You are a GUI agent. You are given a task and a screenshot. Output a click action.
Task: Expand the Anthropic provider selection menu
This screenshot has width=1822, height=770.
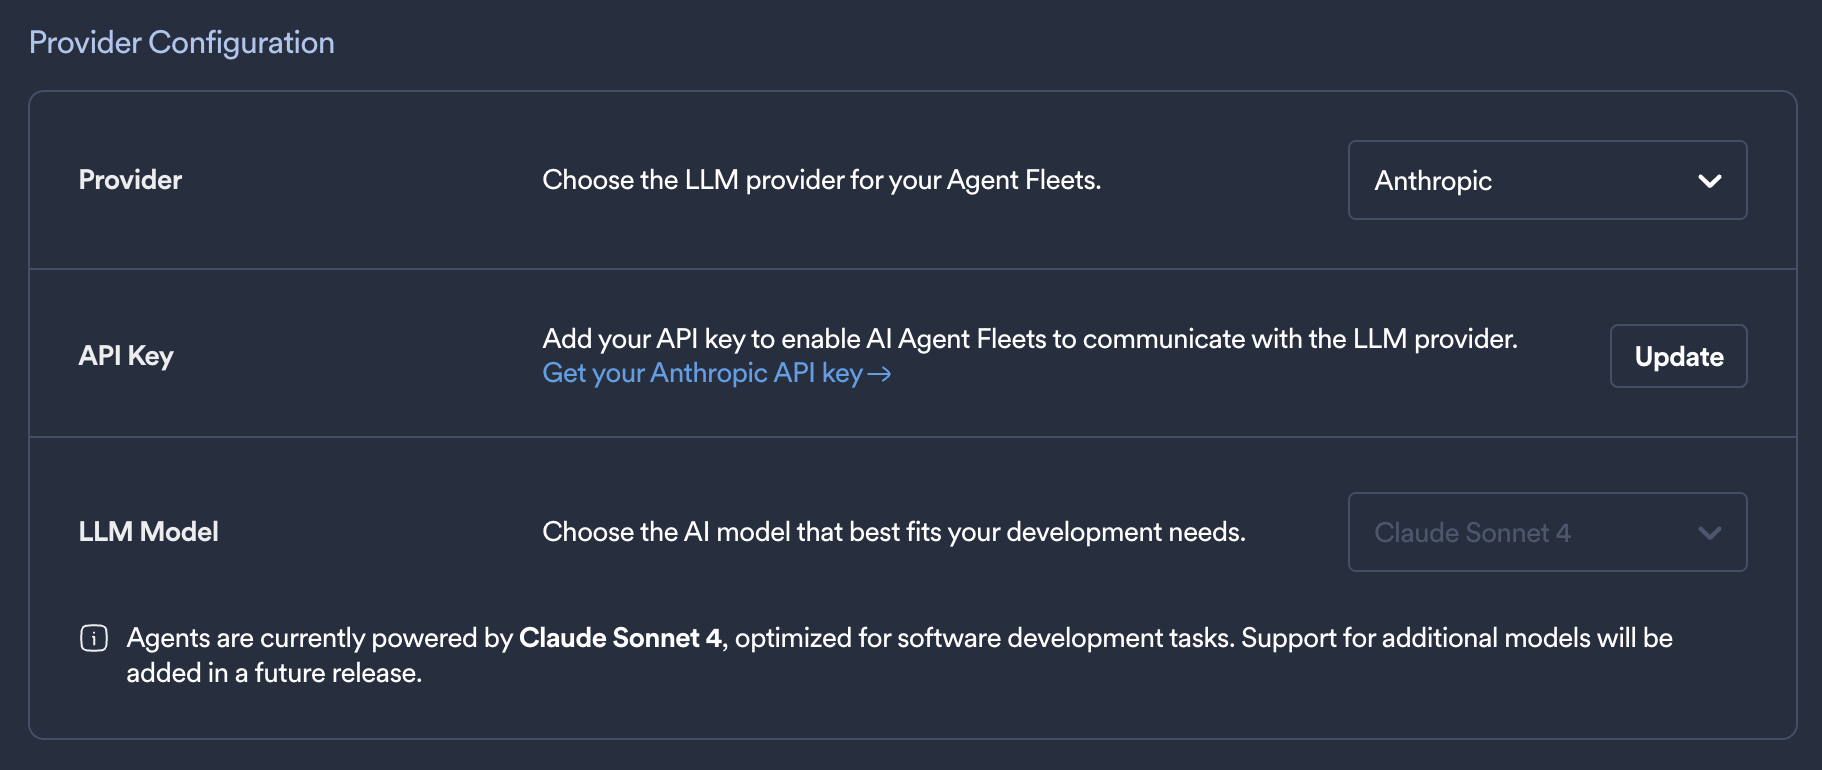click(1546, 181)
